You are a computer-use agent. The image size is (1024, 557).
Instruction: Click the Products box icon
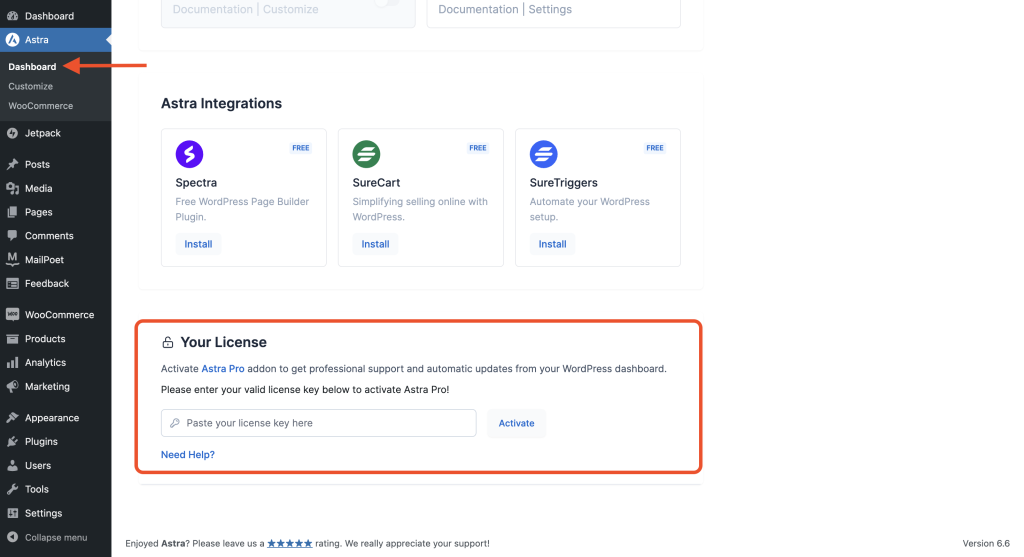[12, 339]
